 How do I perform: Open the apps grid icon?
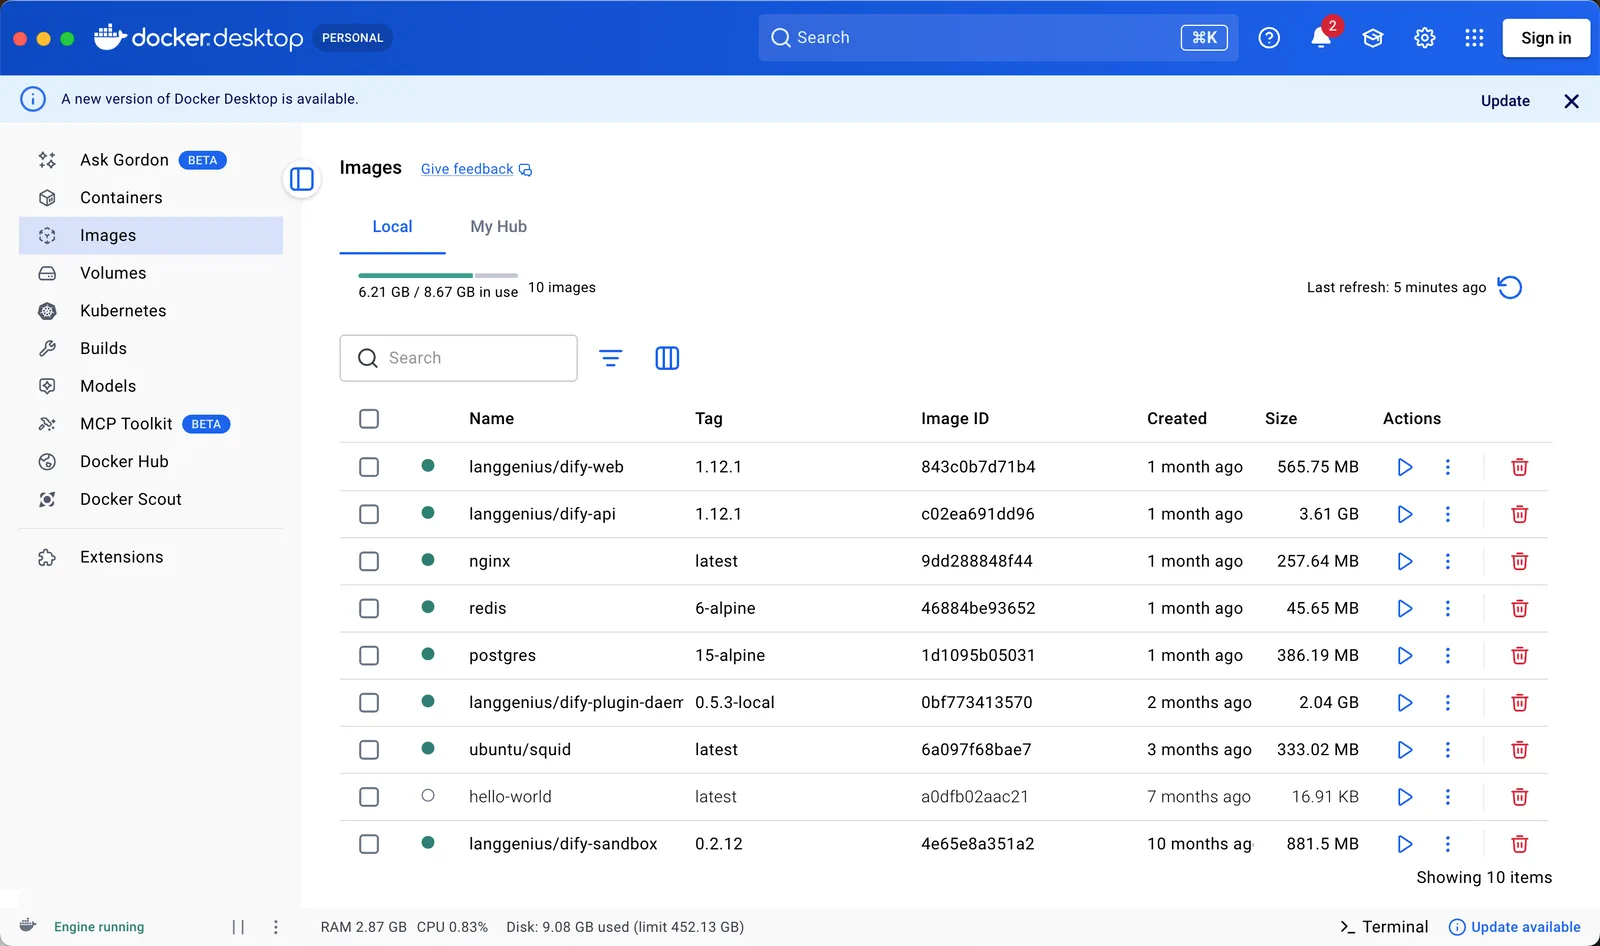tap(1474, 38)
